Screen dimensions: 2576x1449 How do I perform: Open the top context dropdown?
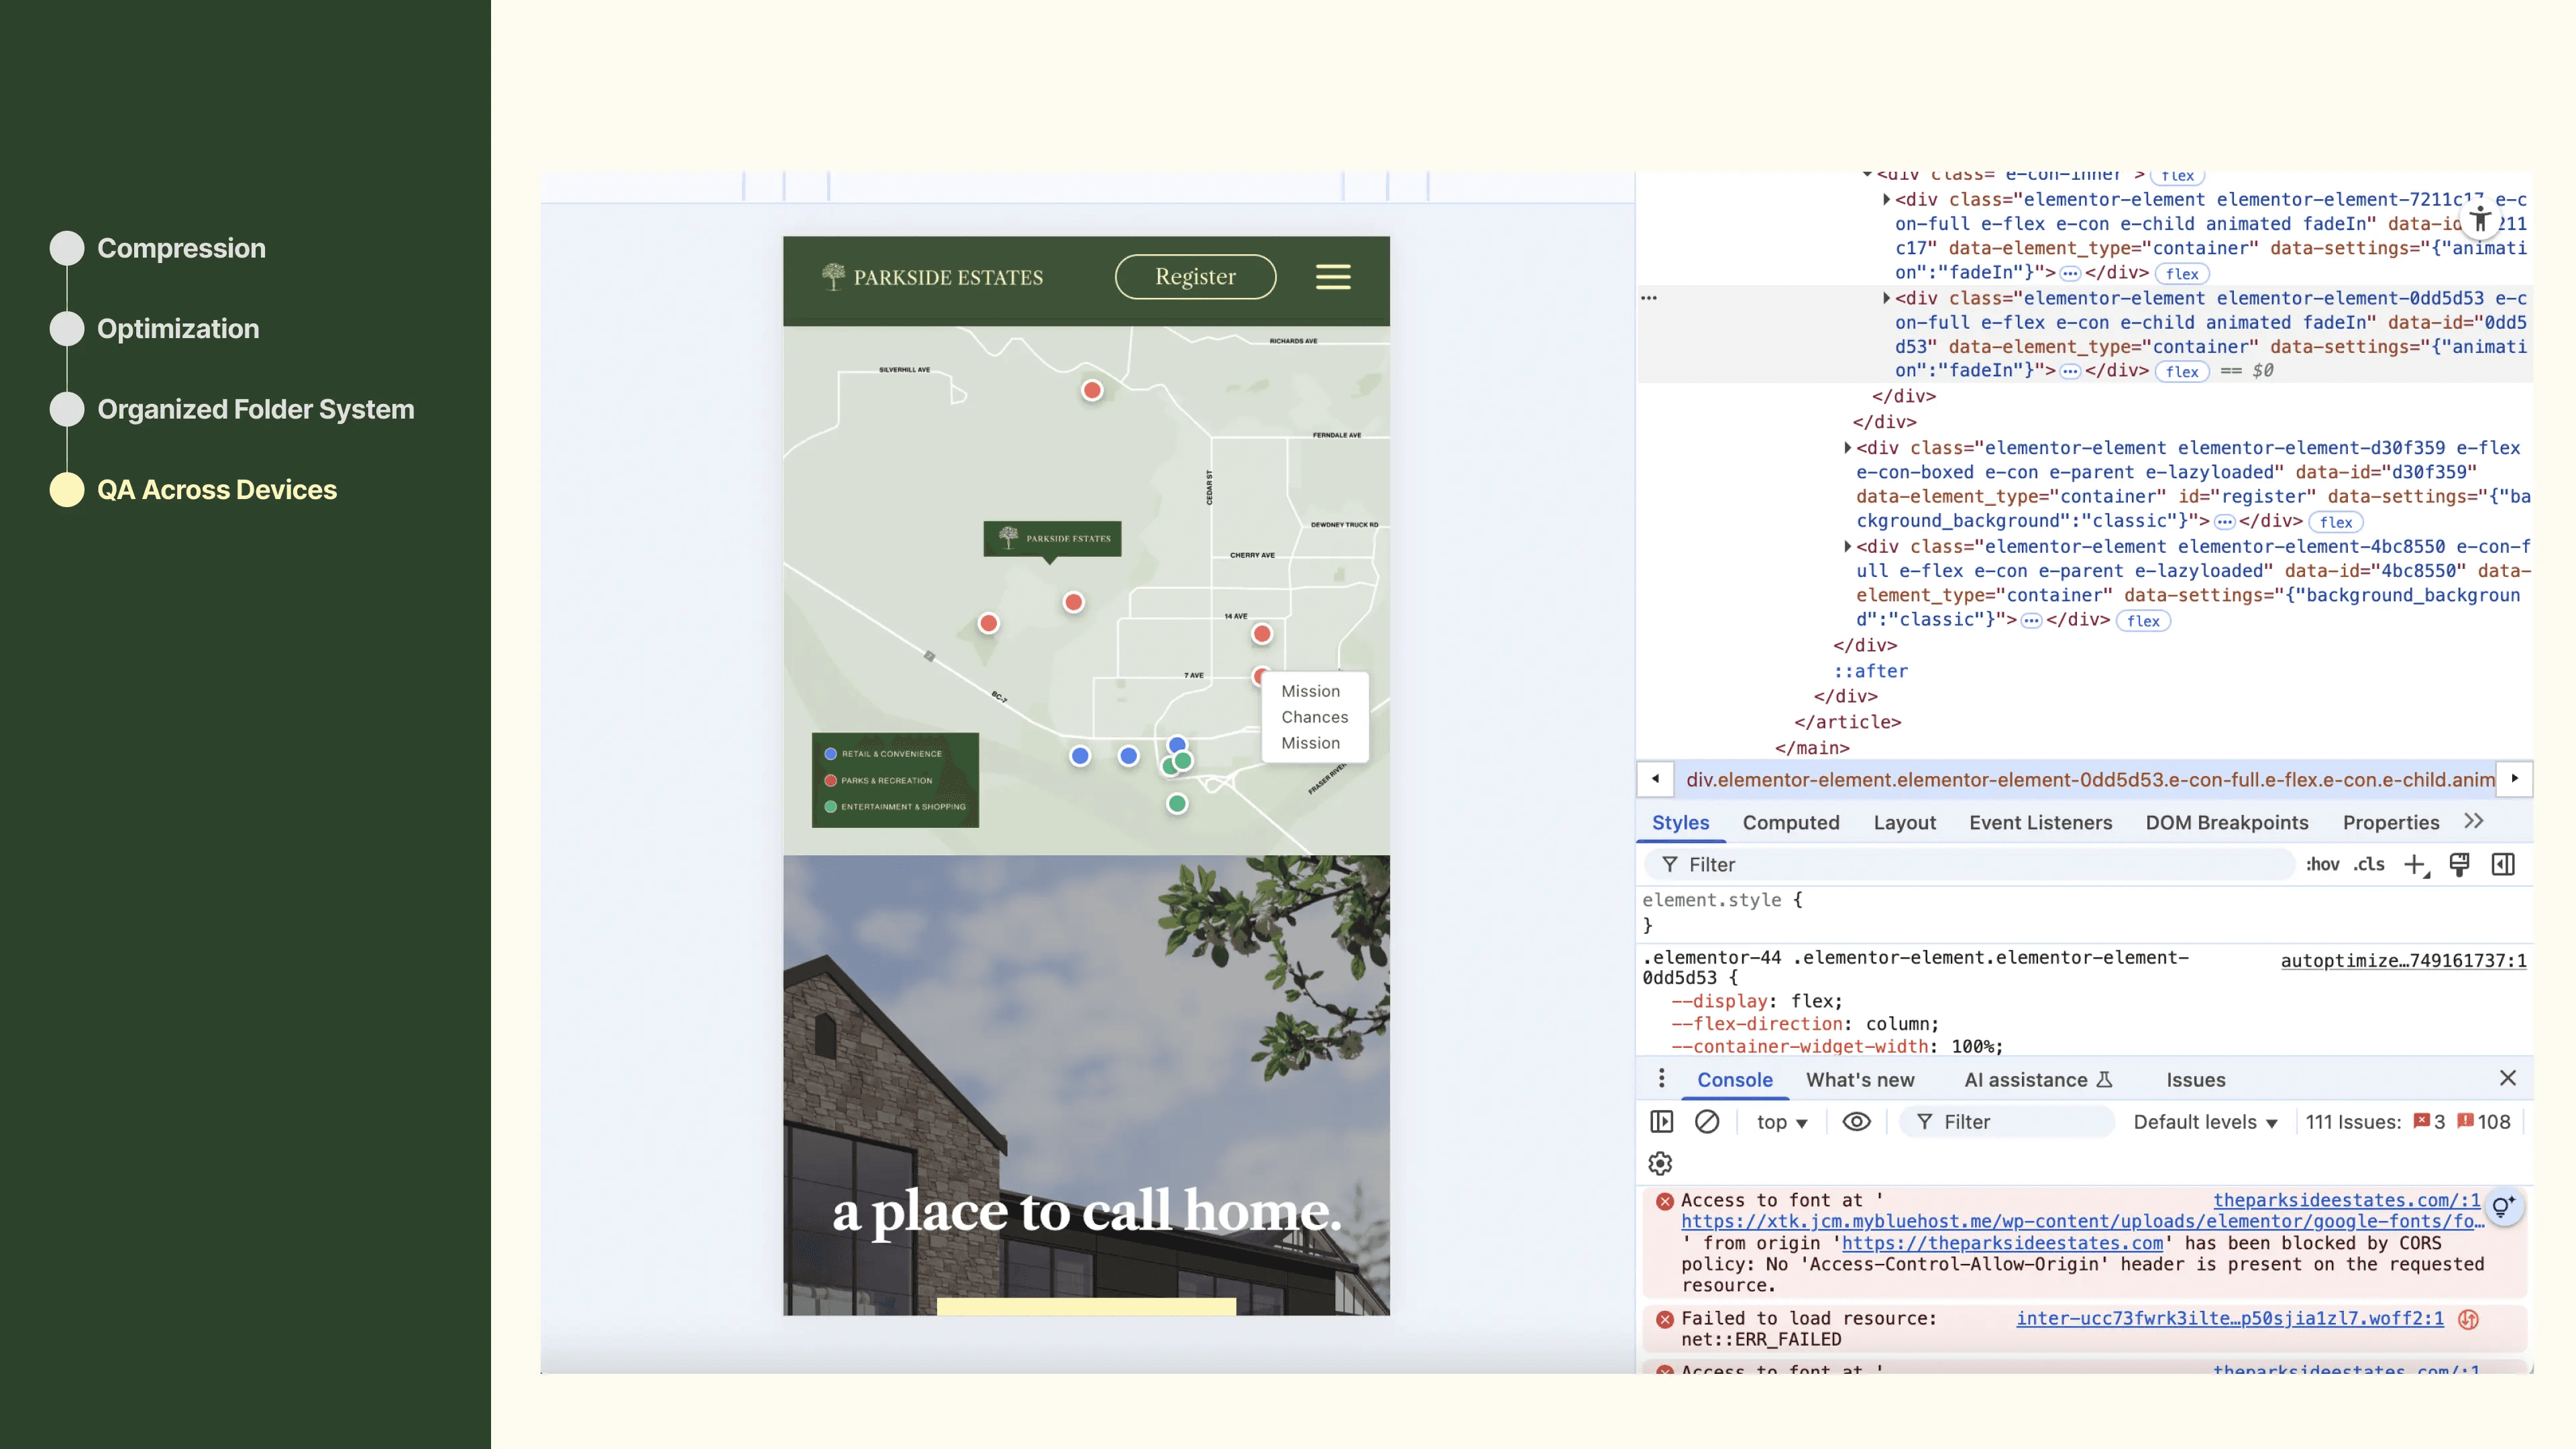(x=1782, y=1122)
